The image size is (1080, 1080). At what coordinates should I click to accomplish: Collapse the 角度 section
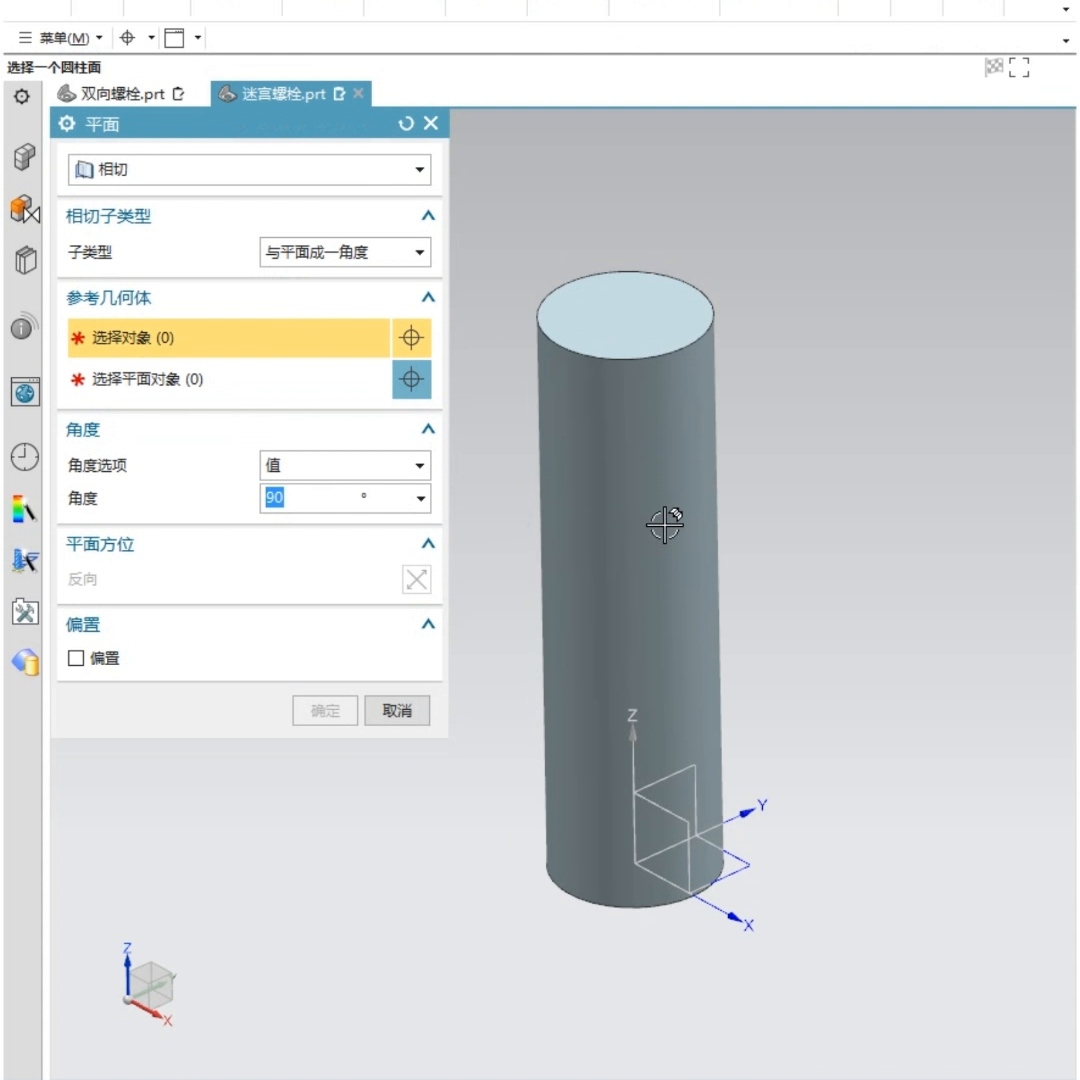[428, 429]
